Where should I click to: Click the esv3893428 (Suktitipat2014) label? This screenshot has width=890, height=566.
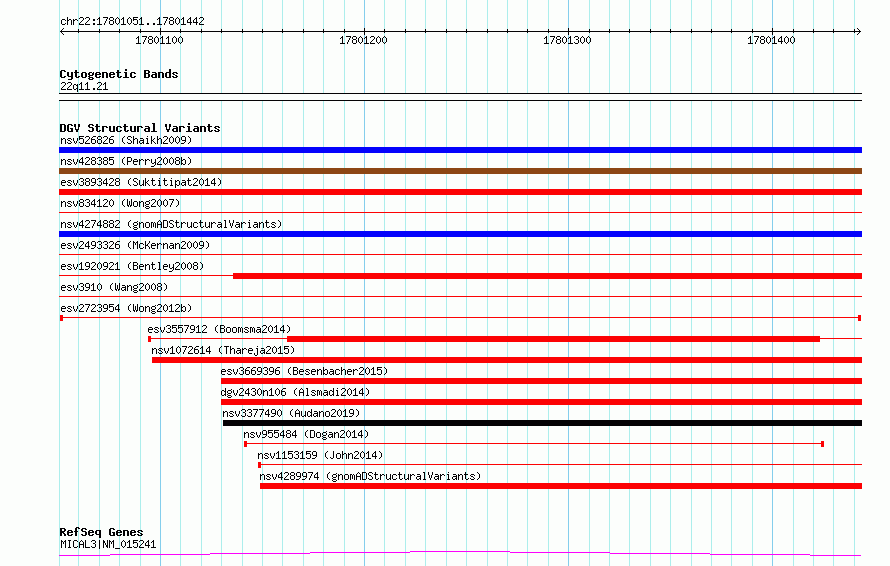coord(141,182)
